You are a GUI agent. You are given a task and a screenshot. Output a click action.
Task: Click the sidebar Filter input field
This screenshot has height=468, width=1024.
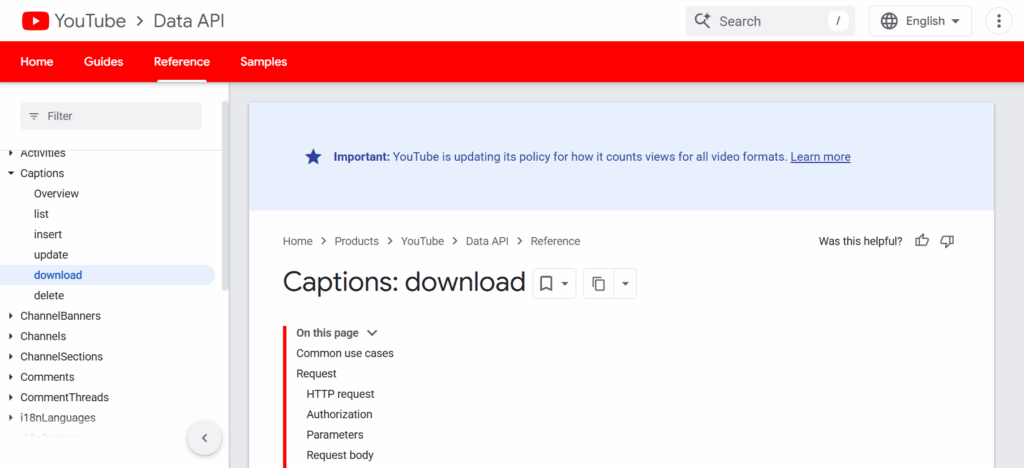tap(111, 116)
